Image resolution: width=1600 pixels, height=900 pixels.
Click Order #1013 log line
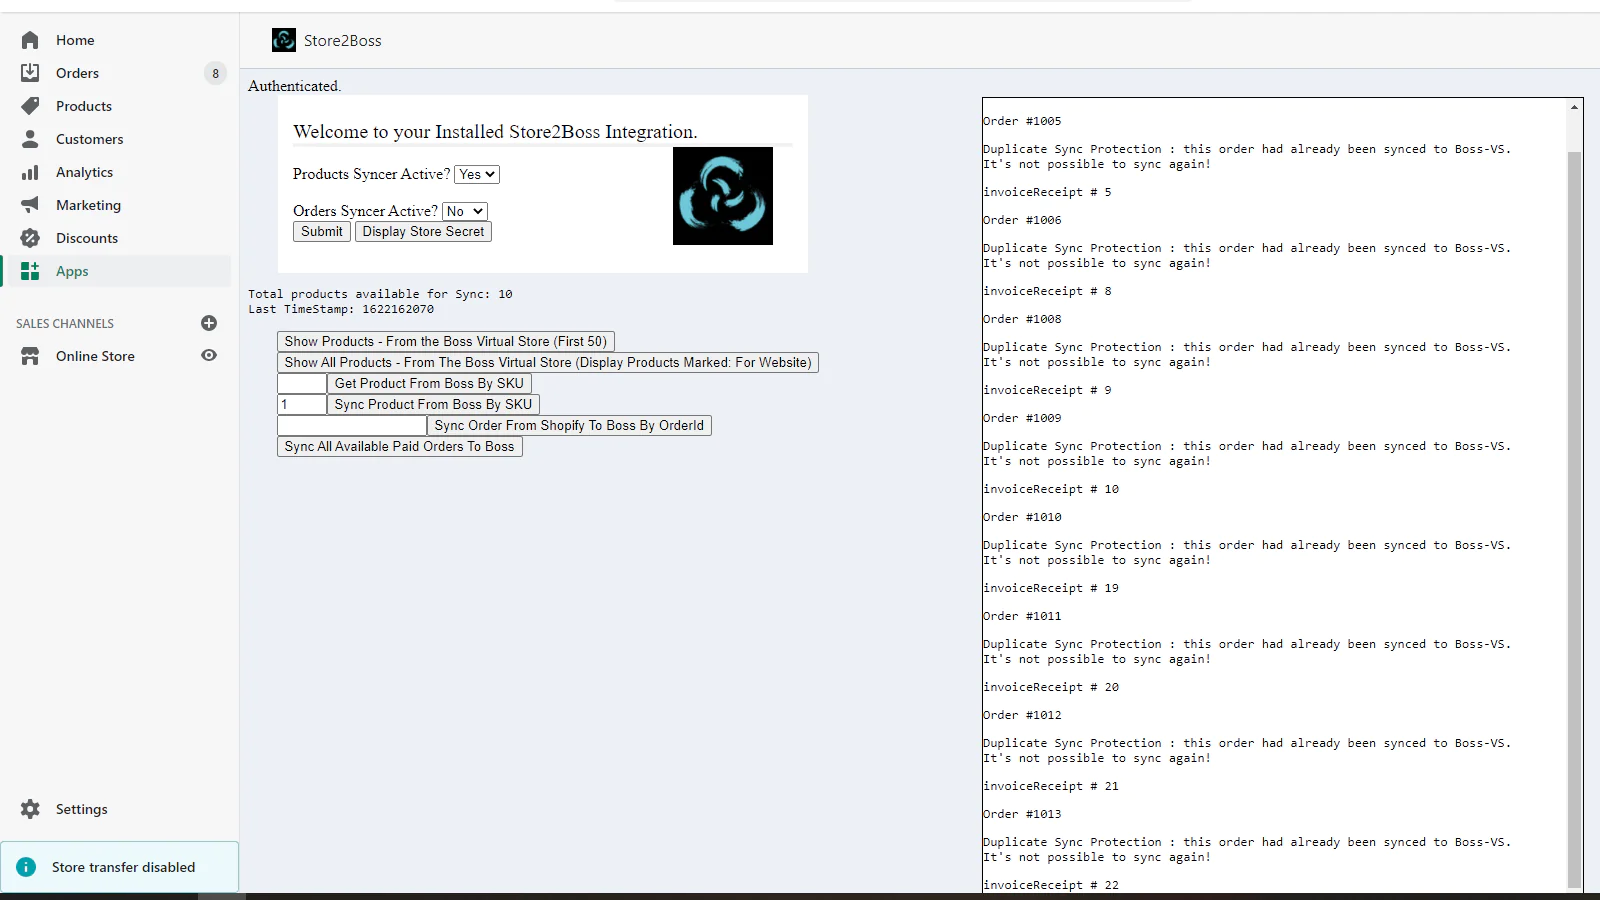[x=1022, y=814]
